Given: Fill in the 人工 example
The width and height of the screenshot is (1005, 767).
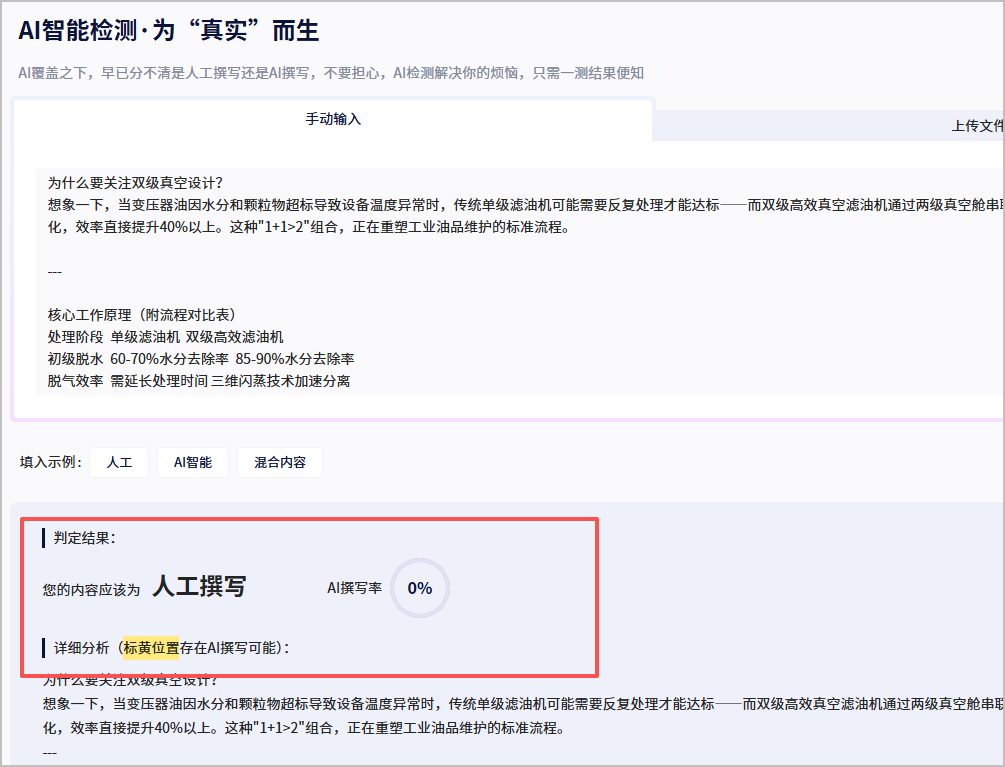Looking at the screenshot, I should click(x=119, y=463).
